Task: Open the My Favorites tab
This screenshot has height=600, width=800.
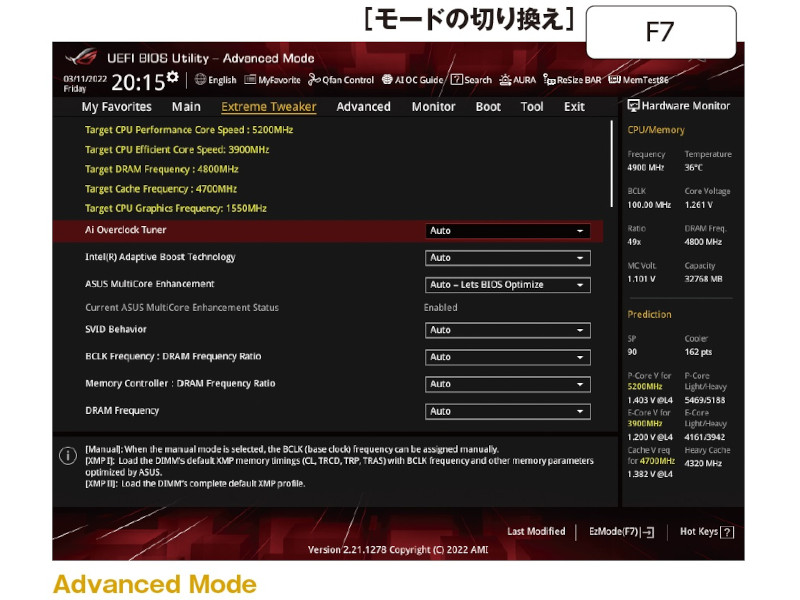Action: [116, 107]
